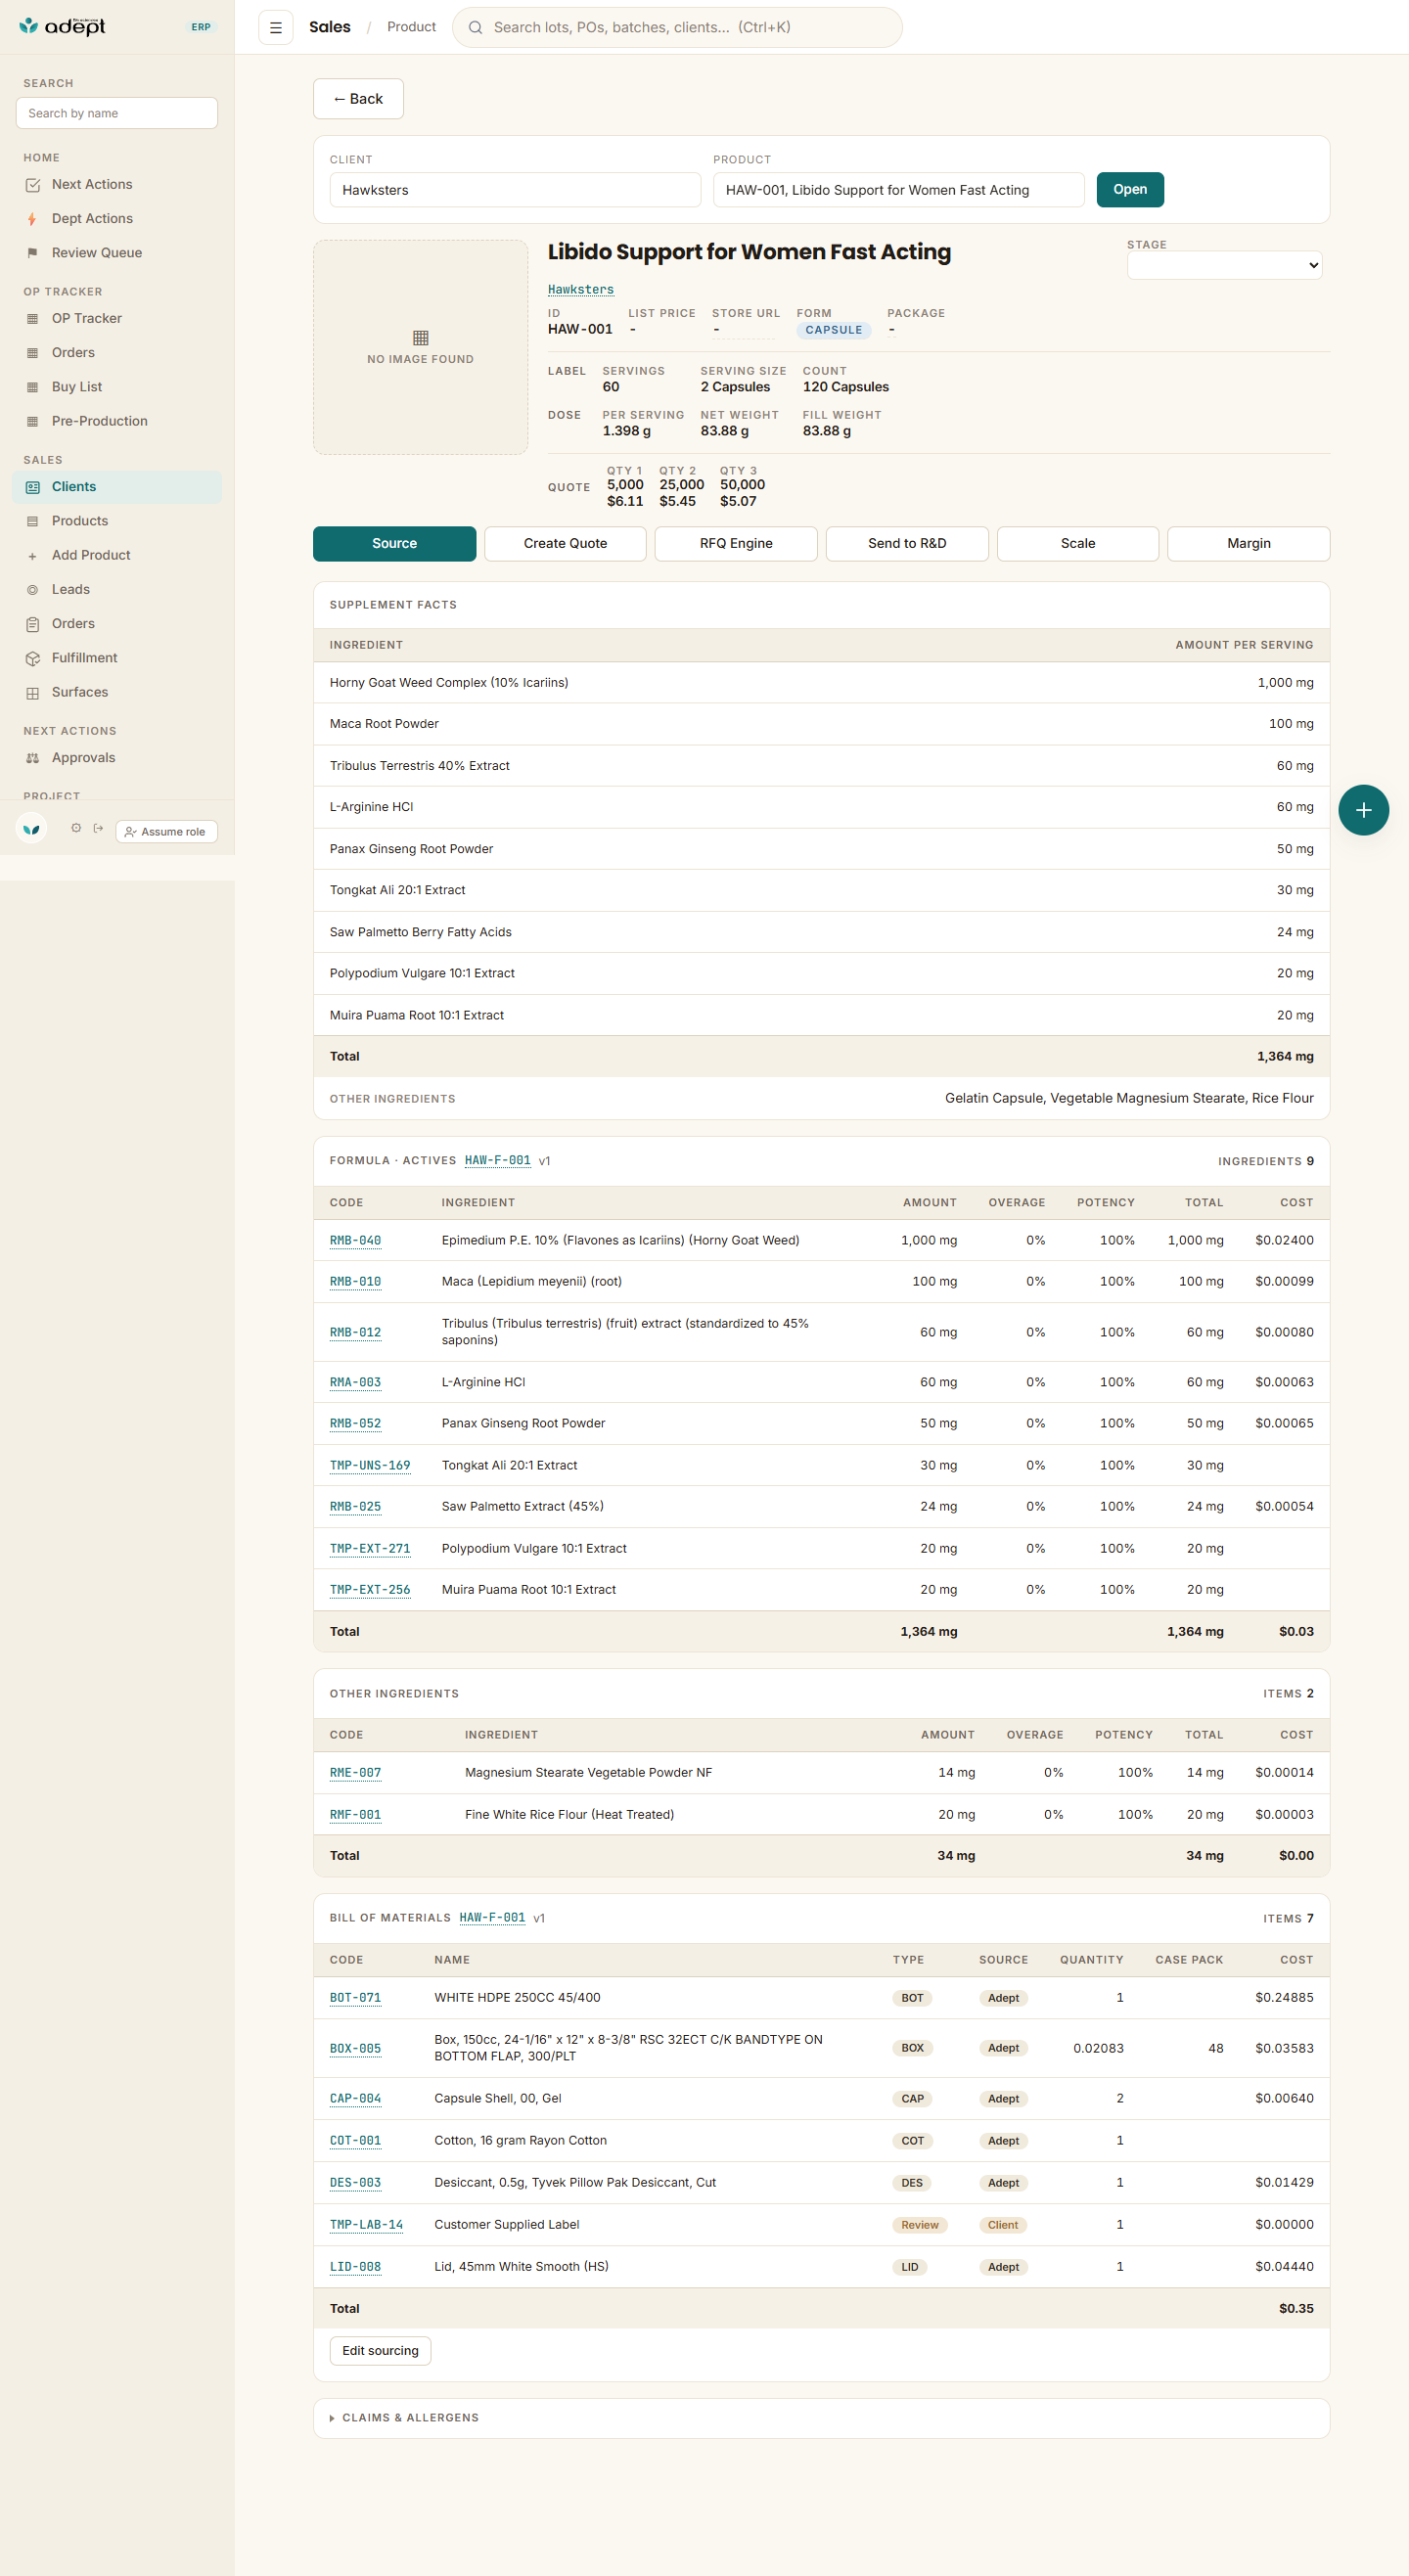Open Orders under the Sales section
1409x2576 pixels.
(x=117, y=624)
